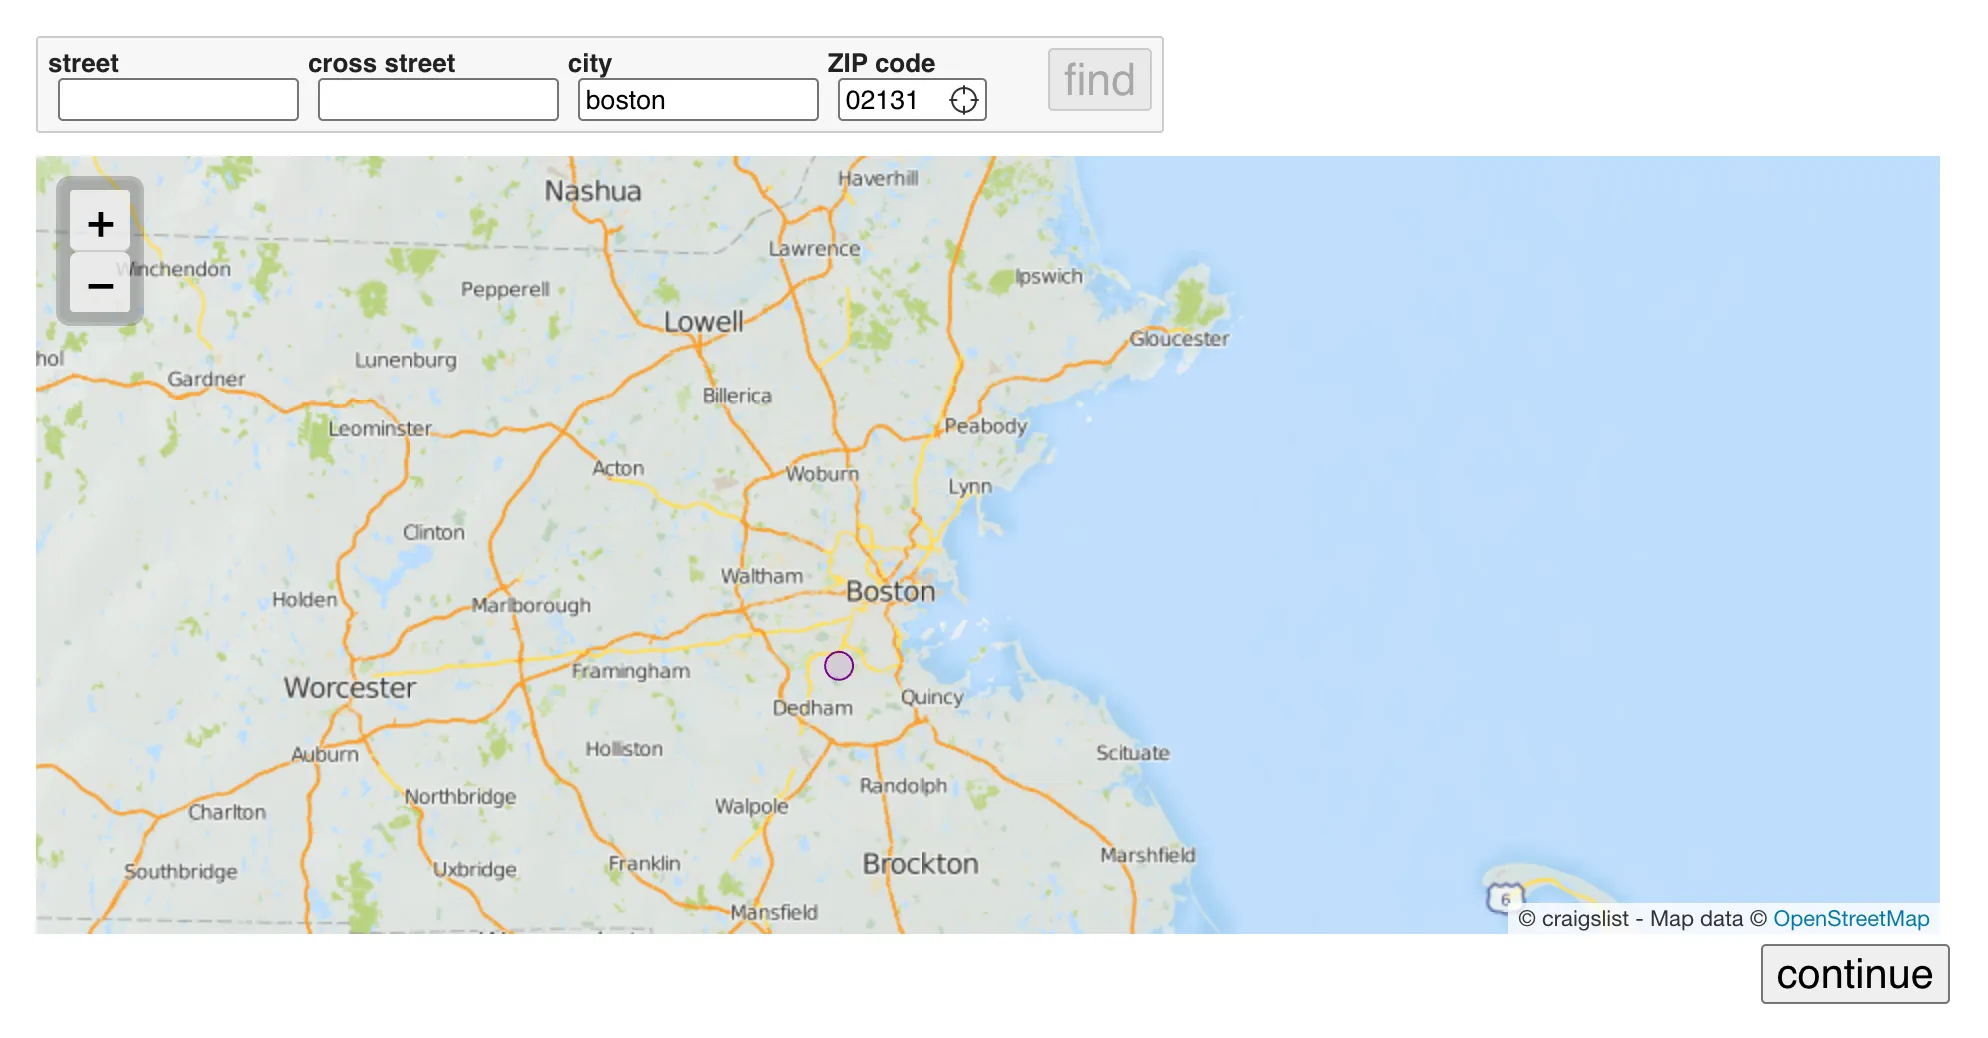Viewport: 1988px width, 1038px height.
Task: Click Worcester on the map
Action: pos(348,687)
